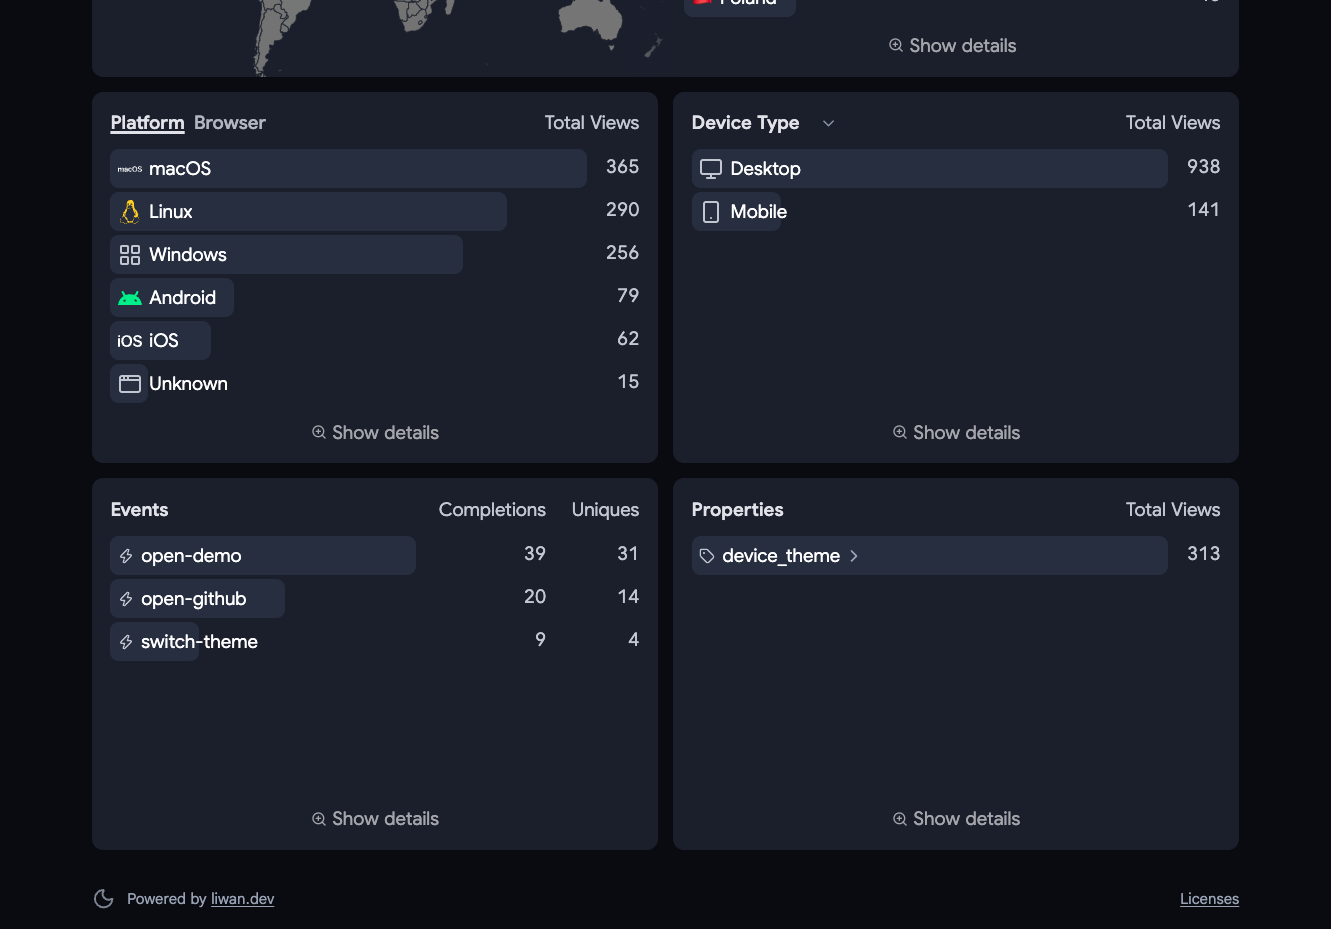The width and height of the screenshot is (1331, 929).
Task: Click the Unknown platform window icon
Action: pyautogui.click(x=130, y=384)
